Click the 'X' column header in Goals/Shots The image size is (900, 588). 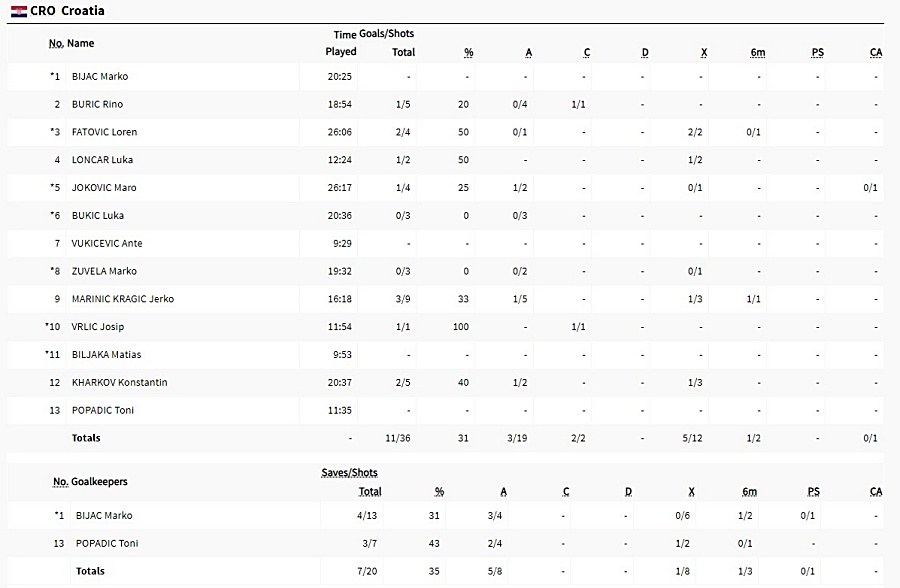pos(704,52)
